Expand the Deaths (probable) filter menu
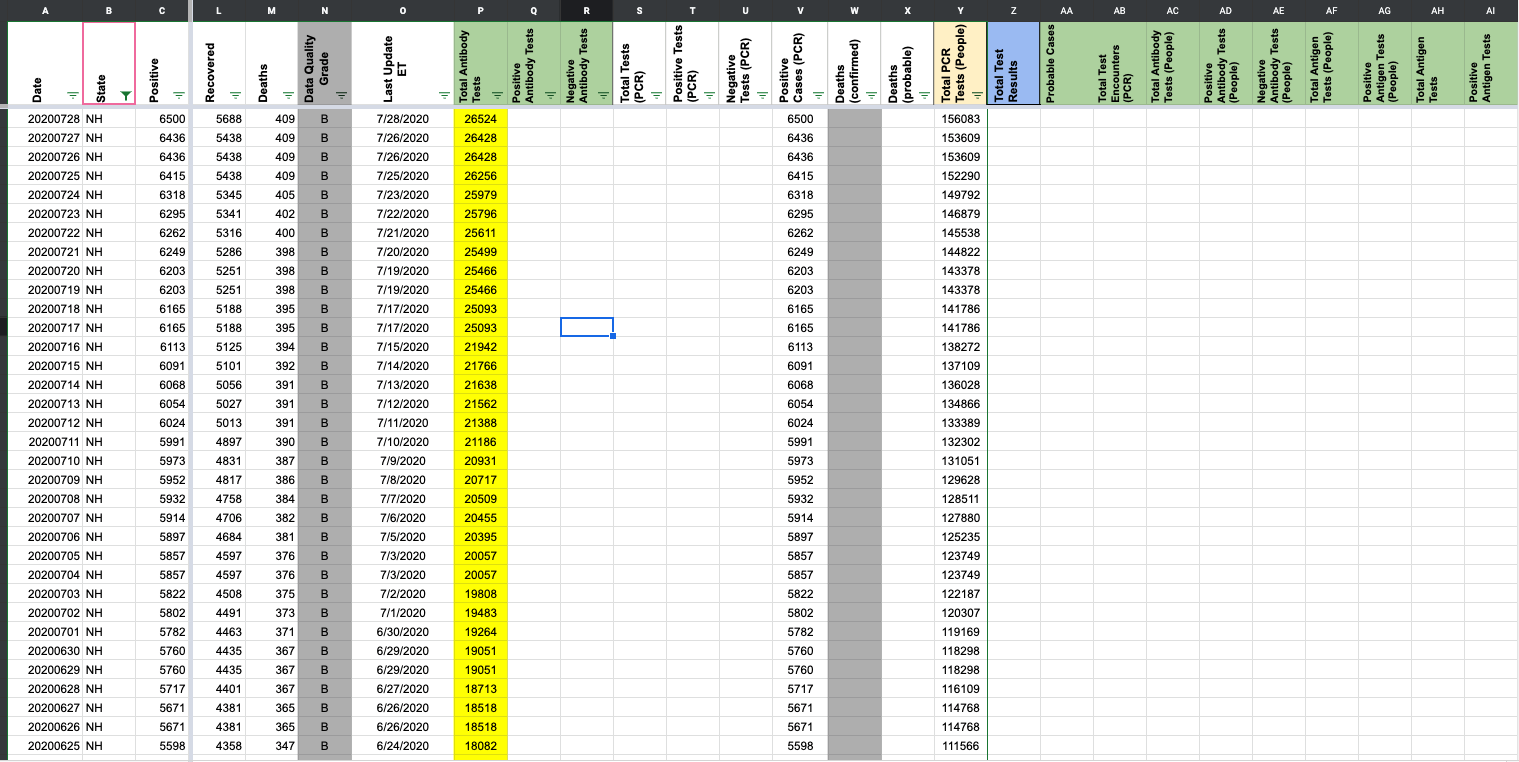Image resolution: width=1519 pixels, height=762 pixels. [924, 95]
